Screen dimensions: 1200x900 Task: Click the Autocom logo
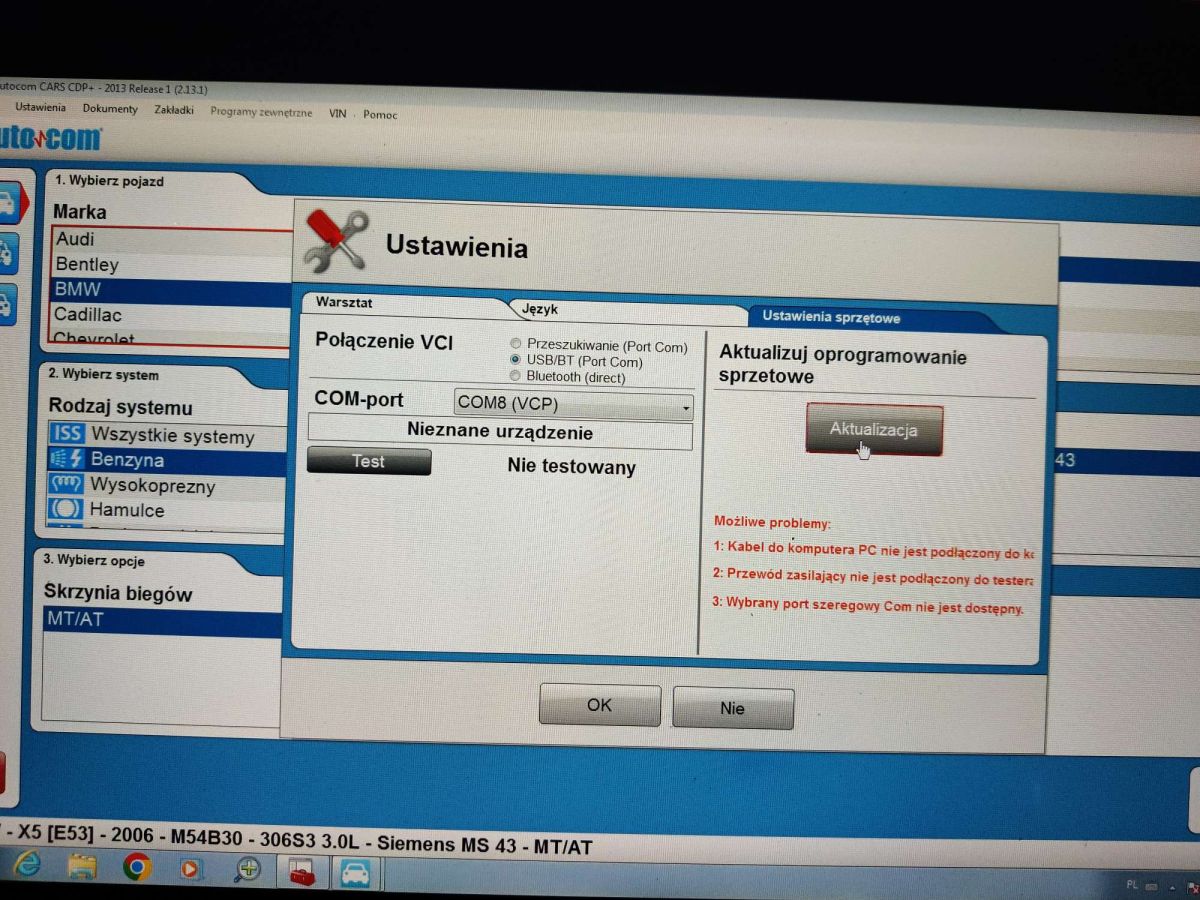[x=50, y=137]
